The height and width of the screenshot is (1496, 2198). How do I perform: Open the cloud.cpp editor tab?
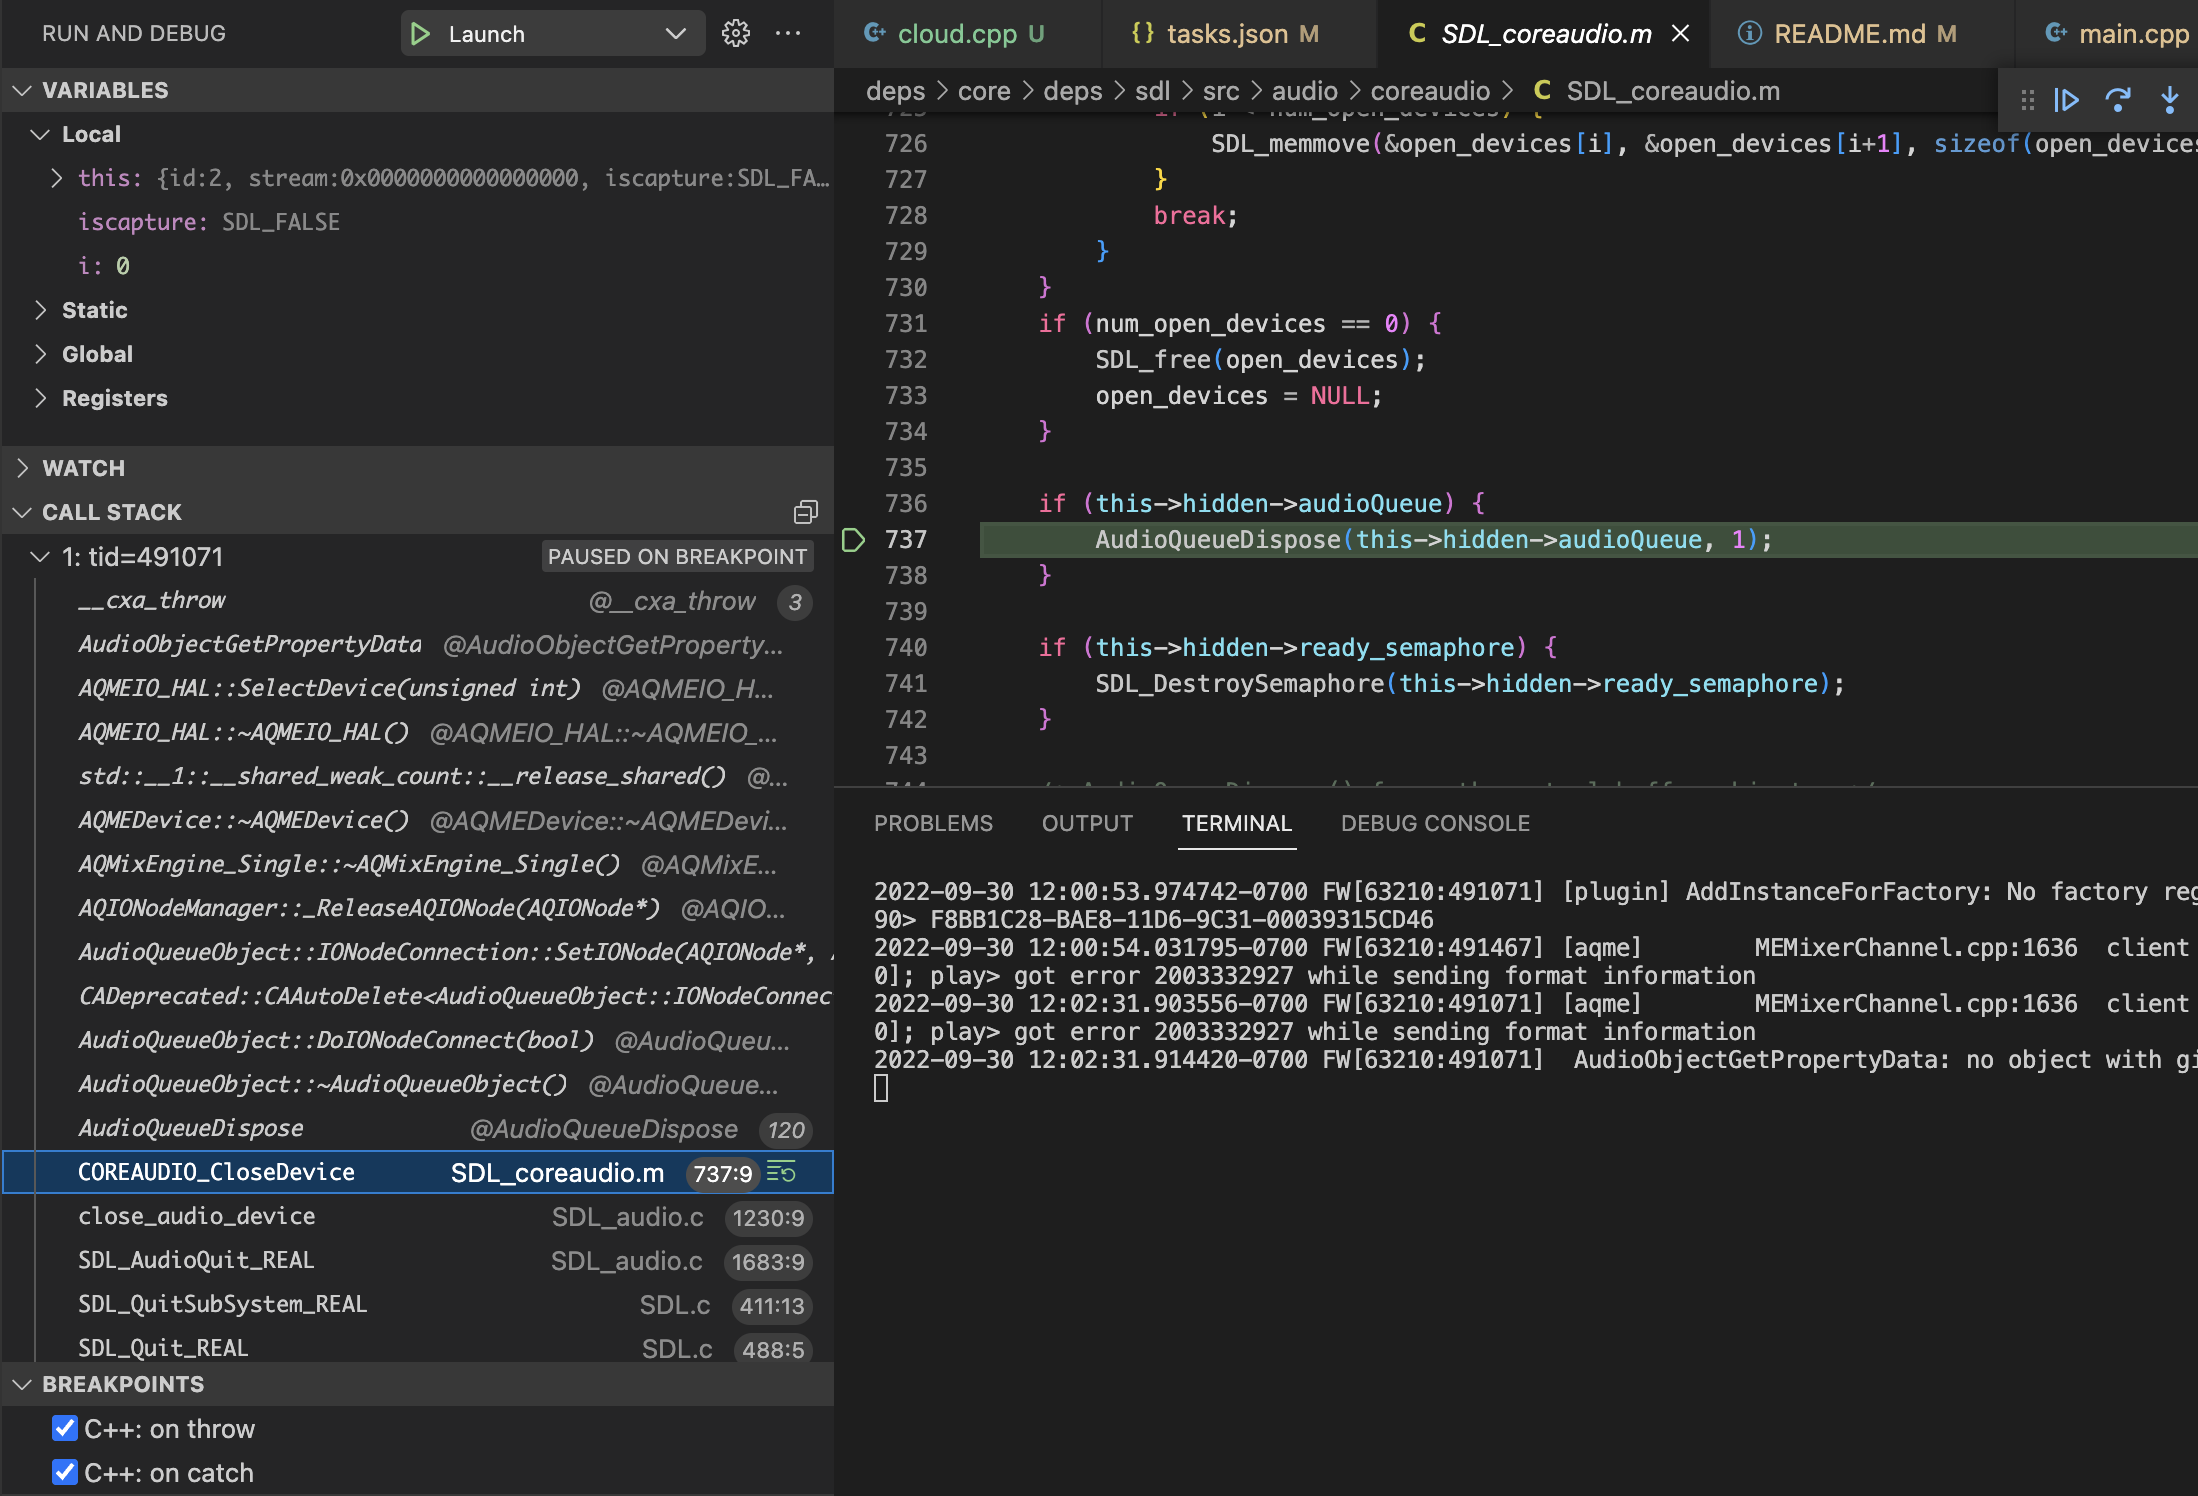(x=956, y=34)
